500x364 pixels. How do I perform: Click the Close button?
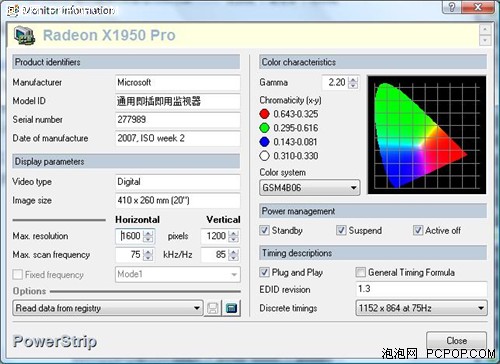[x=456, y=341]
